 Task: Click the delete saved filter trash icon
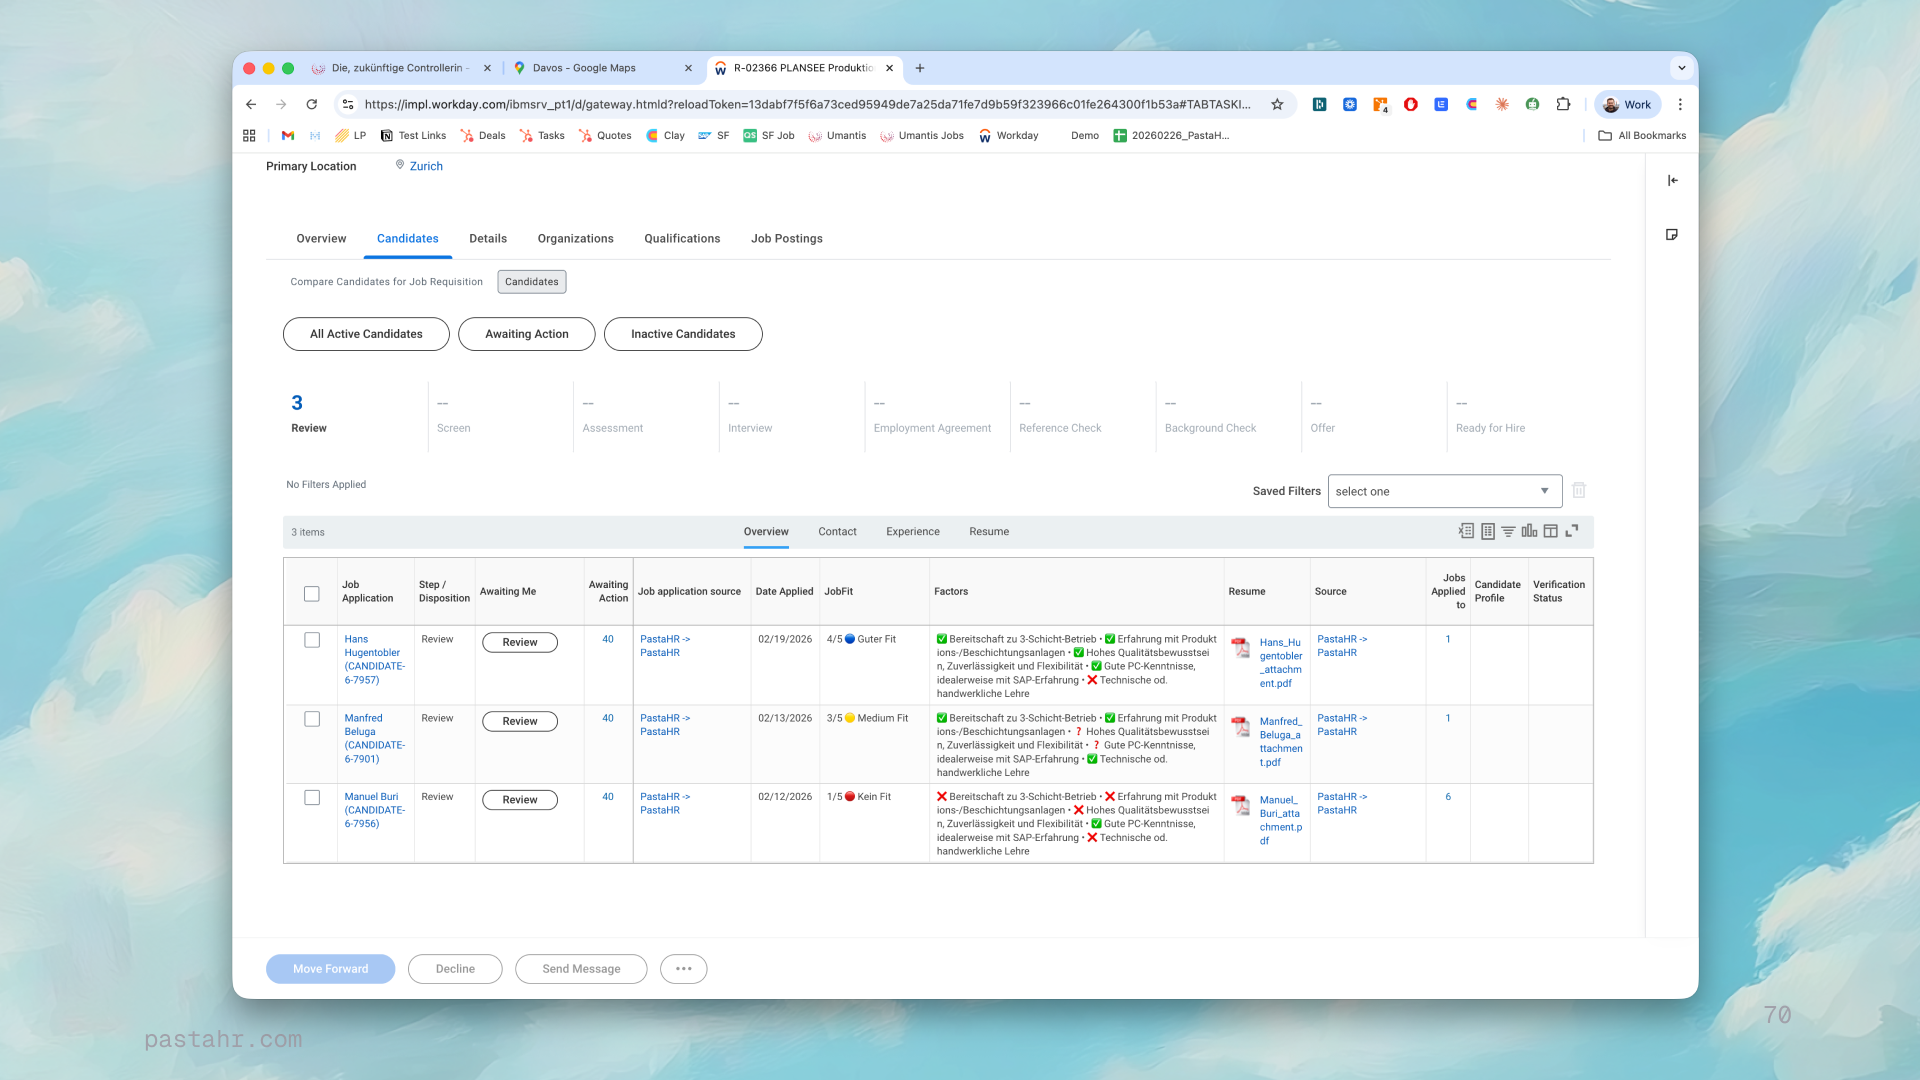(1579, 491)
